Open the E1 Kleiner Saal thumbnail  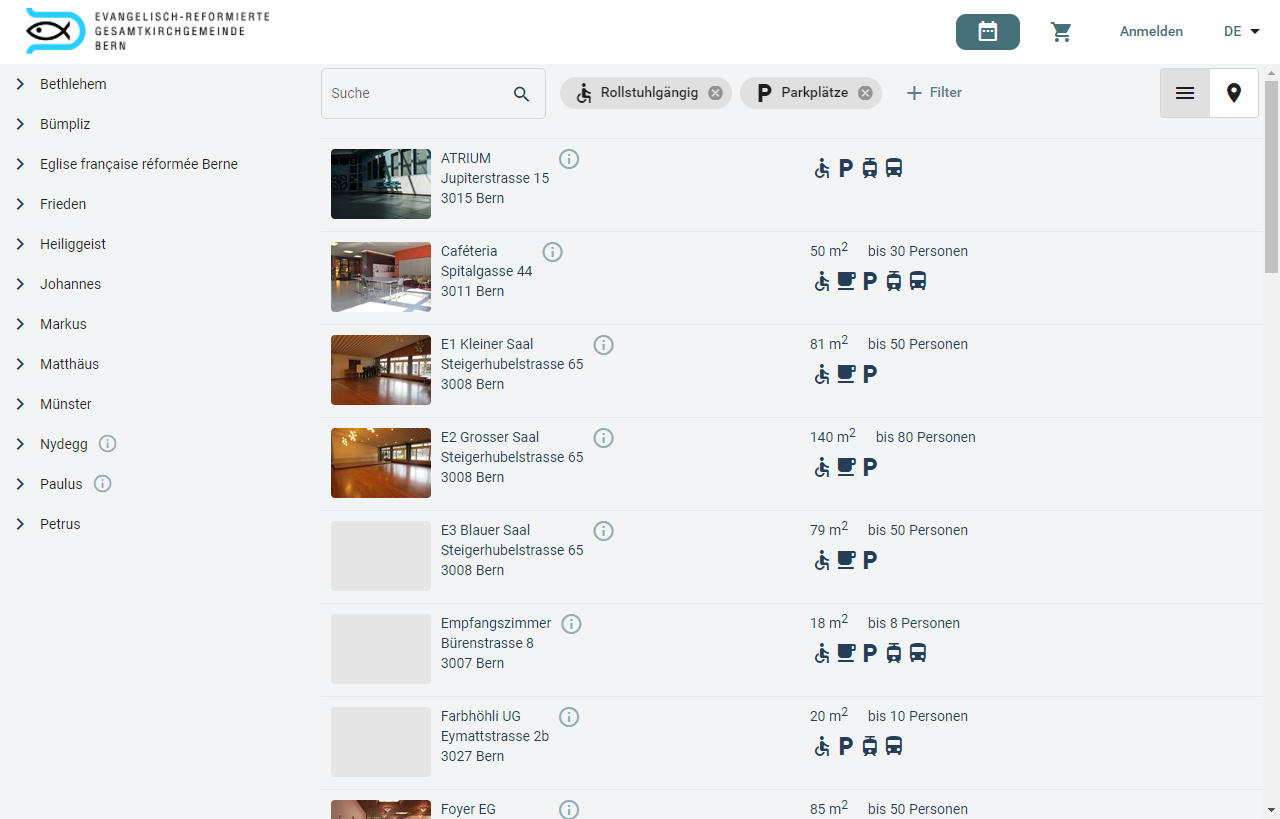pyautogui.click(x=381, y=370)
